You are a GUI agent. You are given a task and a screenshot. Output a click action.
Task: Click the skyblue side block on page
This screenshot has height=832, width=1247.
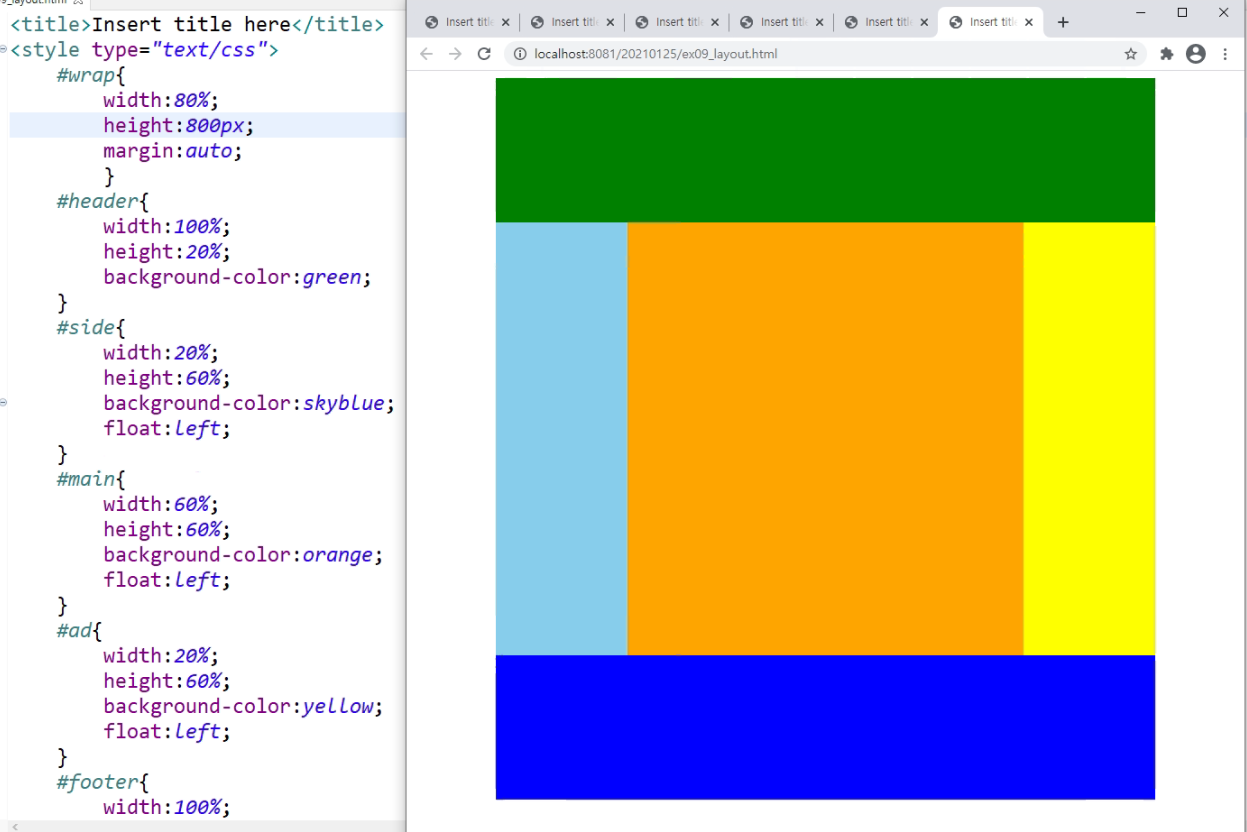[x=562, y=438]
